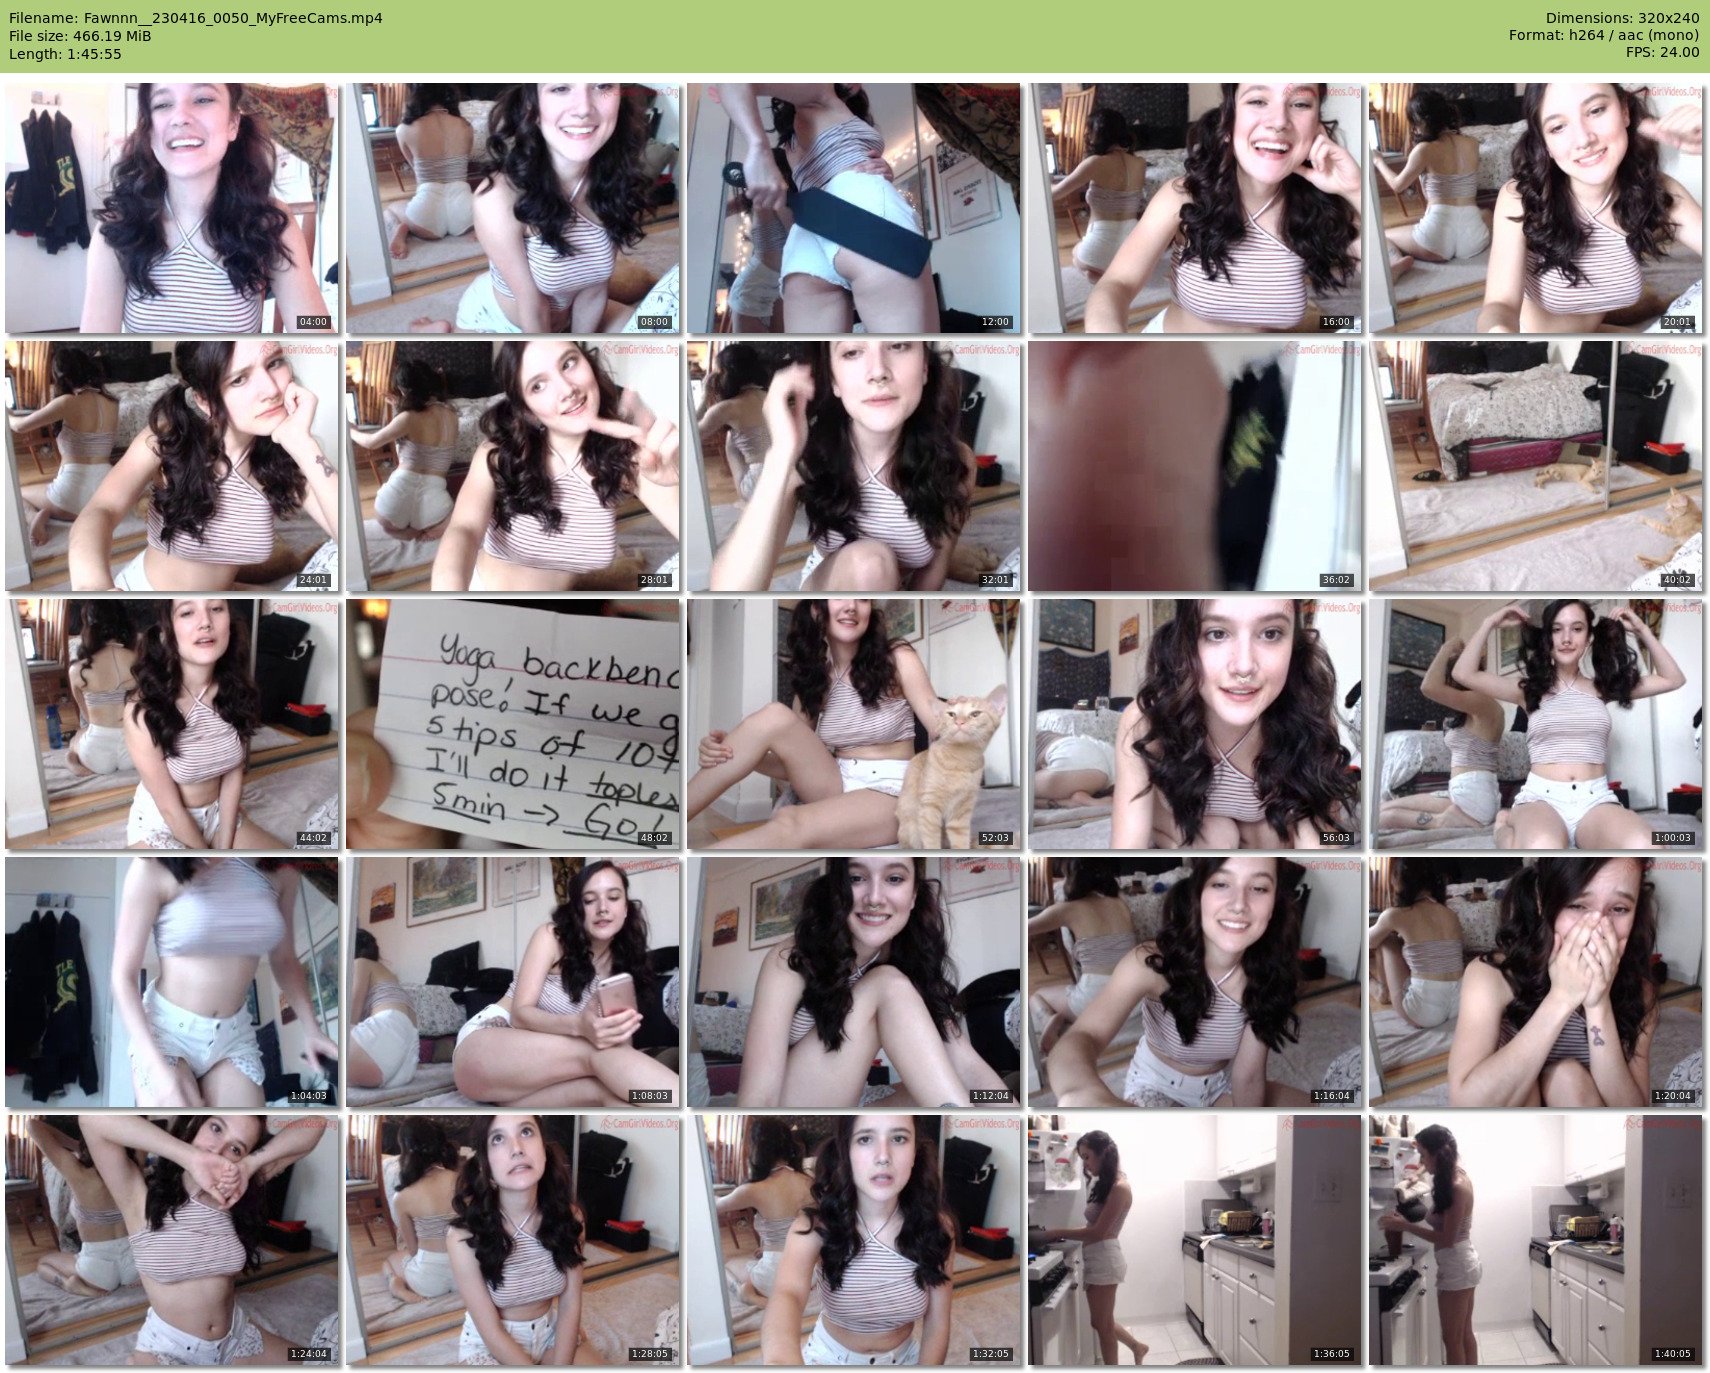Open the thumbnail at 28:01
1710x1373 pixels.
click(x=512, y=466)
